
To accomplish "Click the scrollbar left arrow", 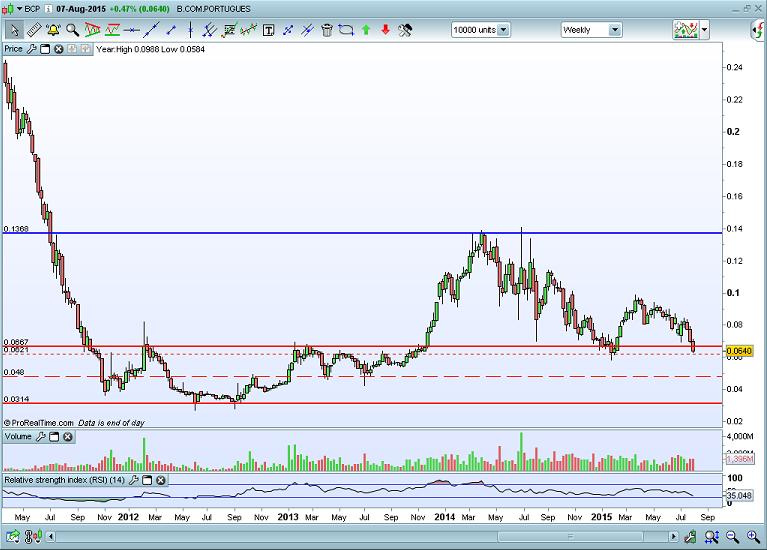I will click(51, 537).
